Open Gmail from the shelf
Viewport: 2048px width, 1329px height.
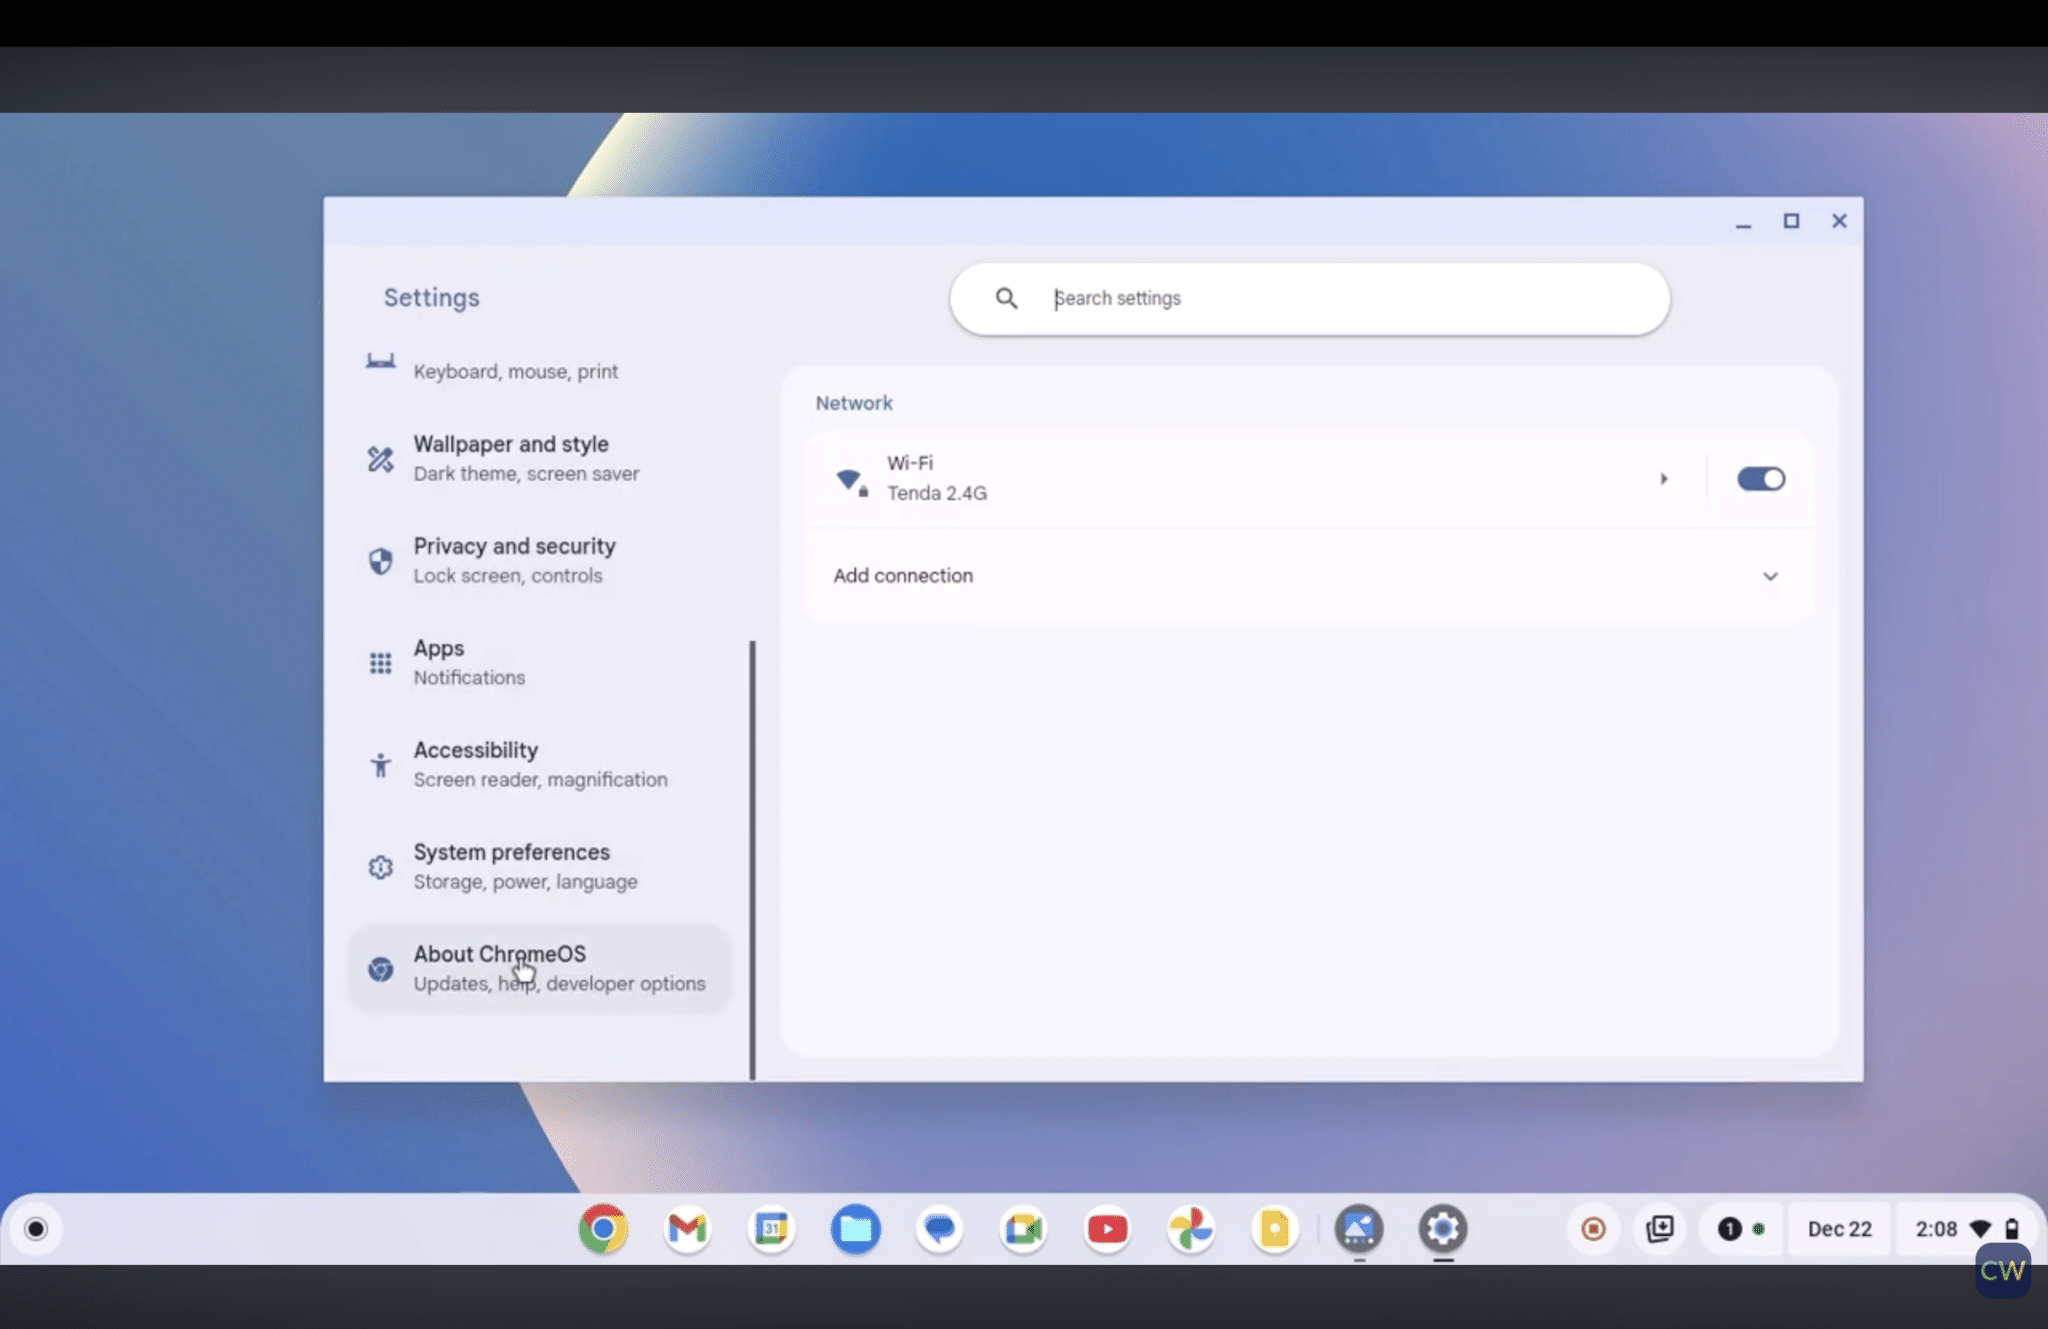tap(687, 1228)
